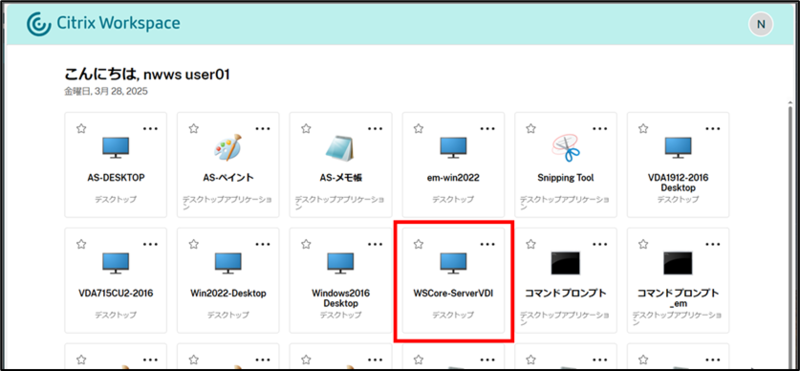800x371 pixels.
Task: Favorite WSCore-ServerVDI with its star
Action: (x=419, y=244)
